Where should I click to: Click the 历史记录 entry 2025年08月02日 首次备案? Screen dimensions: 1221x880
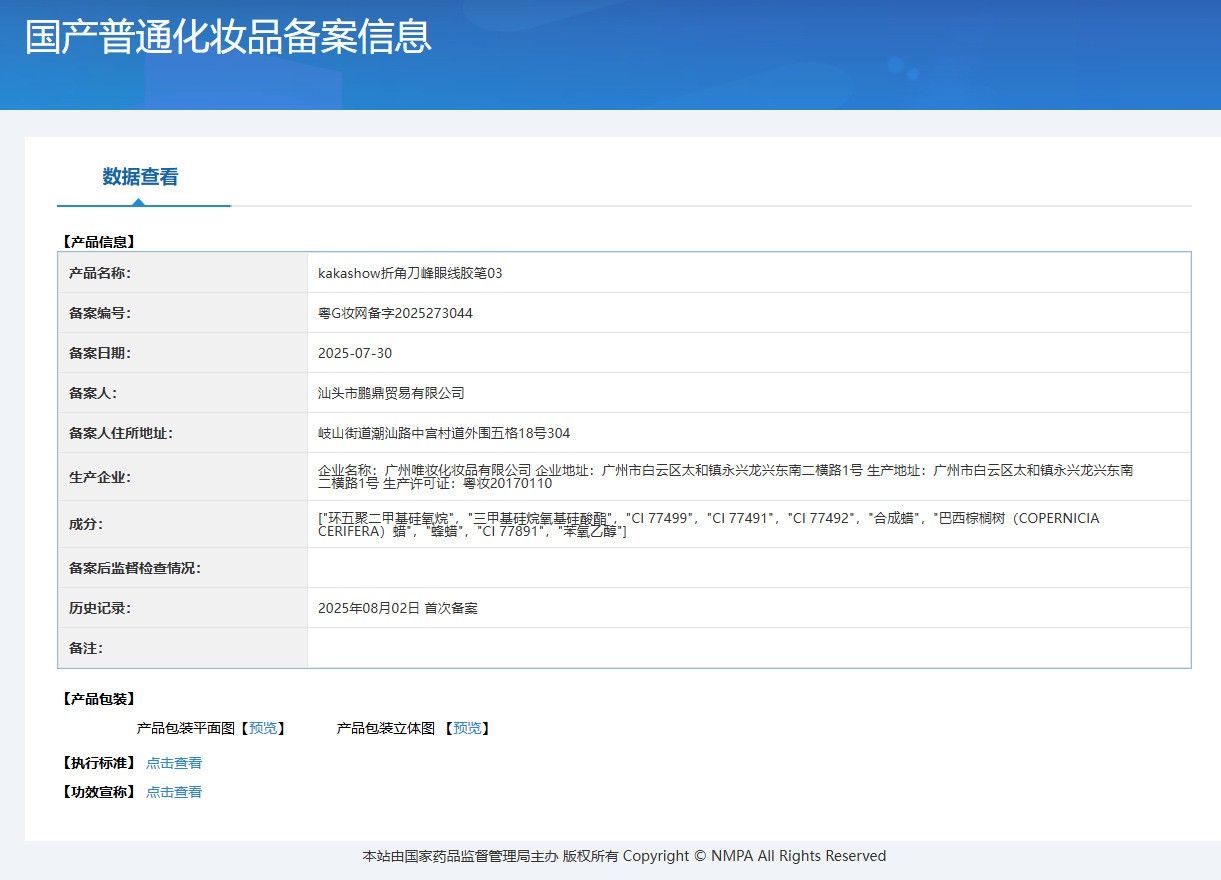(397, 608)
